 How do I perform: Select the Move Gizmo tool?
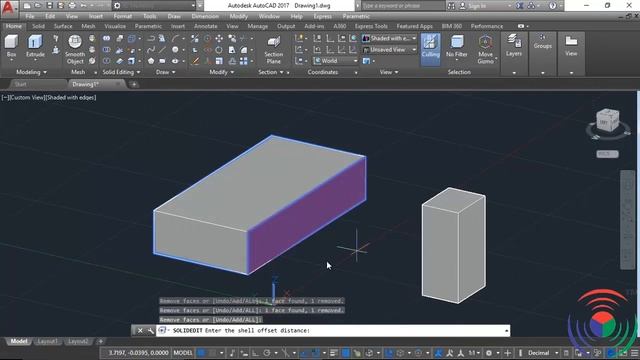pos(485,49)
